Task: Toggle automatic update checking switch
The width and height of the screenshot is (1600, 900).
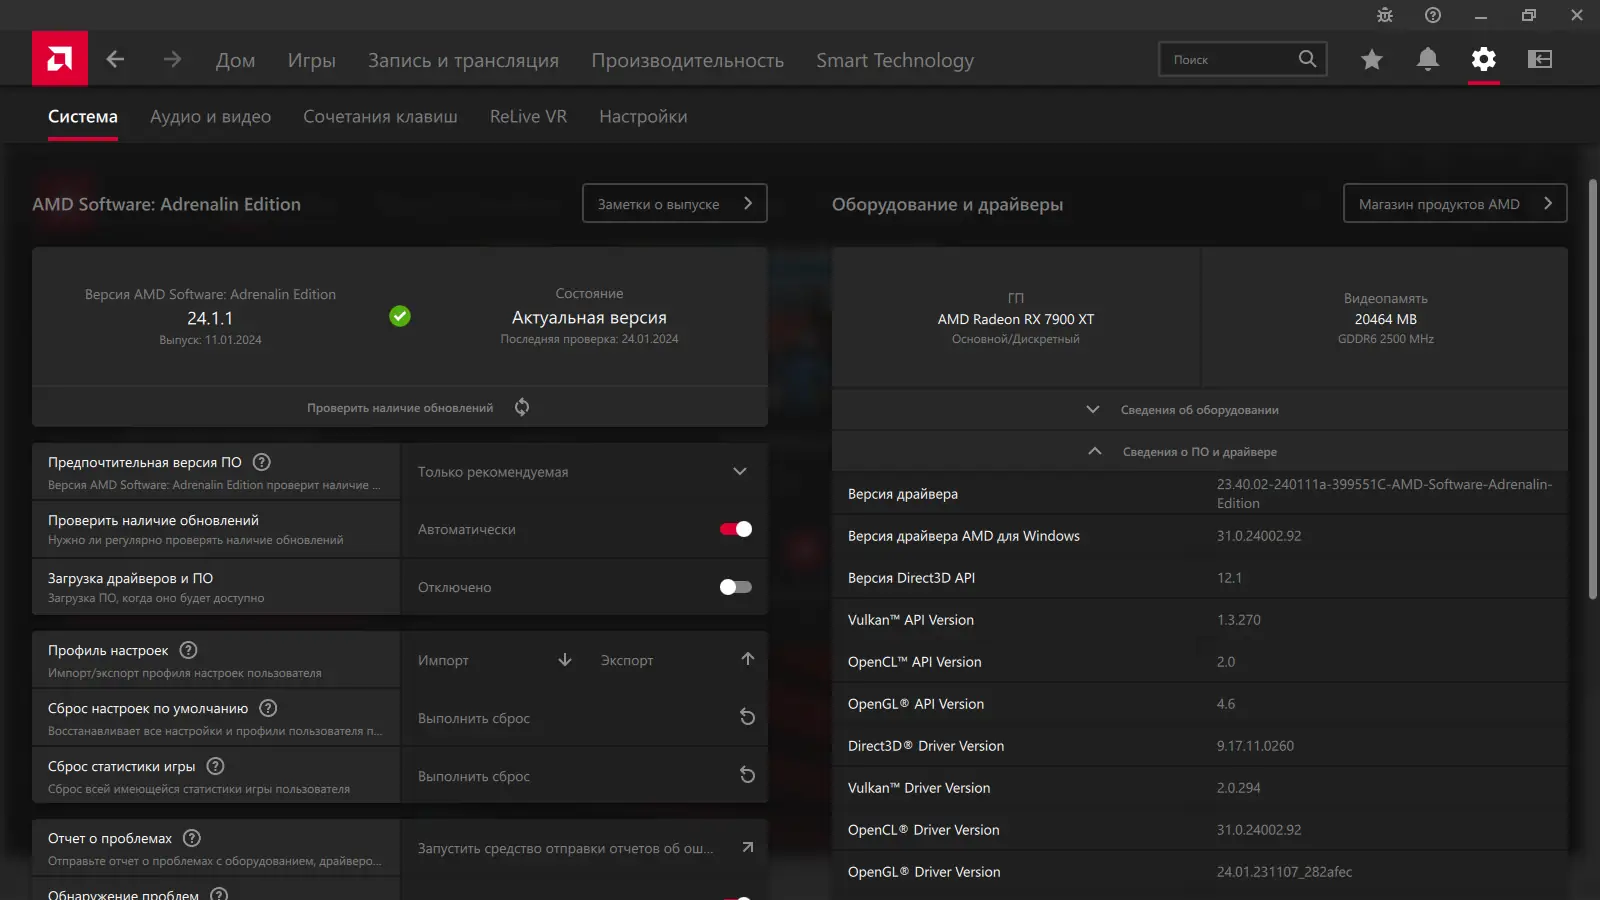Action: [x=736, y=529]
